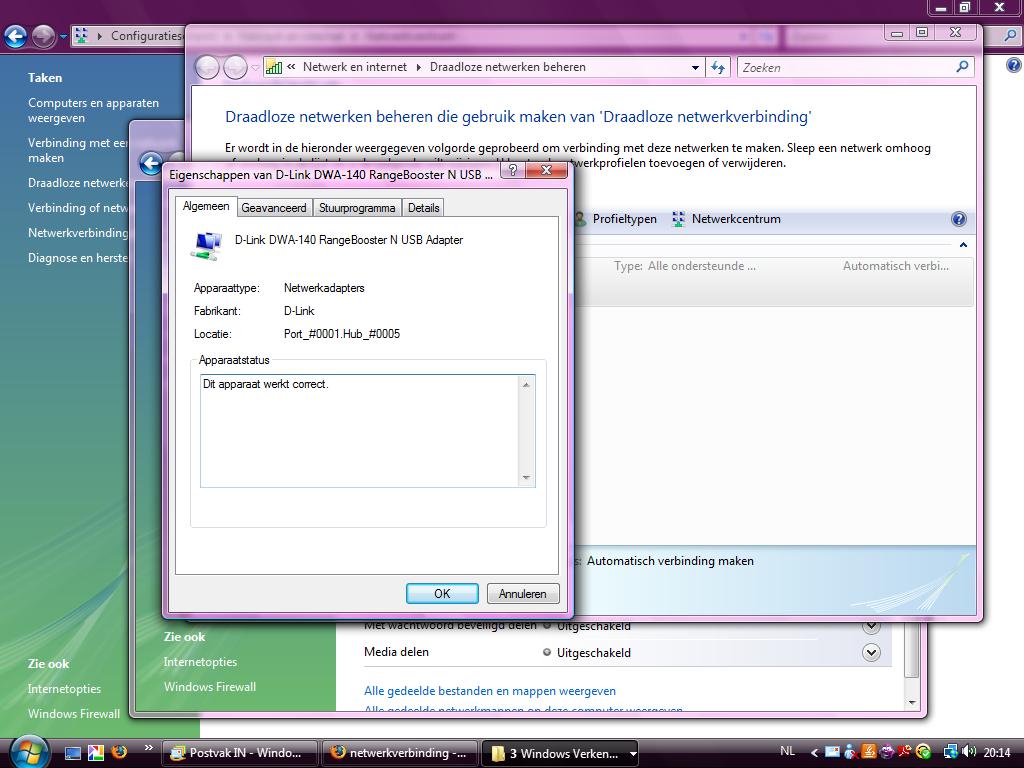Click the signal bars icon in the address bar

[x=274, y=67]
